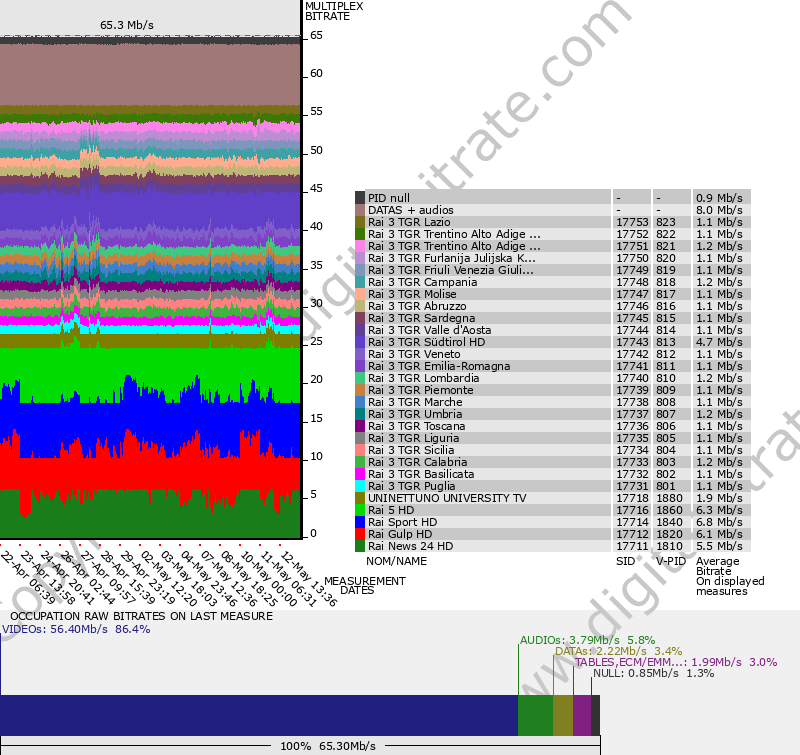
Task: Click the Rai 5 HD green swatch
Action: (360, 510)
